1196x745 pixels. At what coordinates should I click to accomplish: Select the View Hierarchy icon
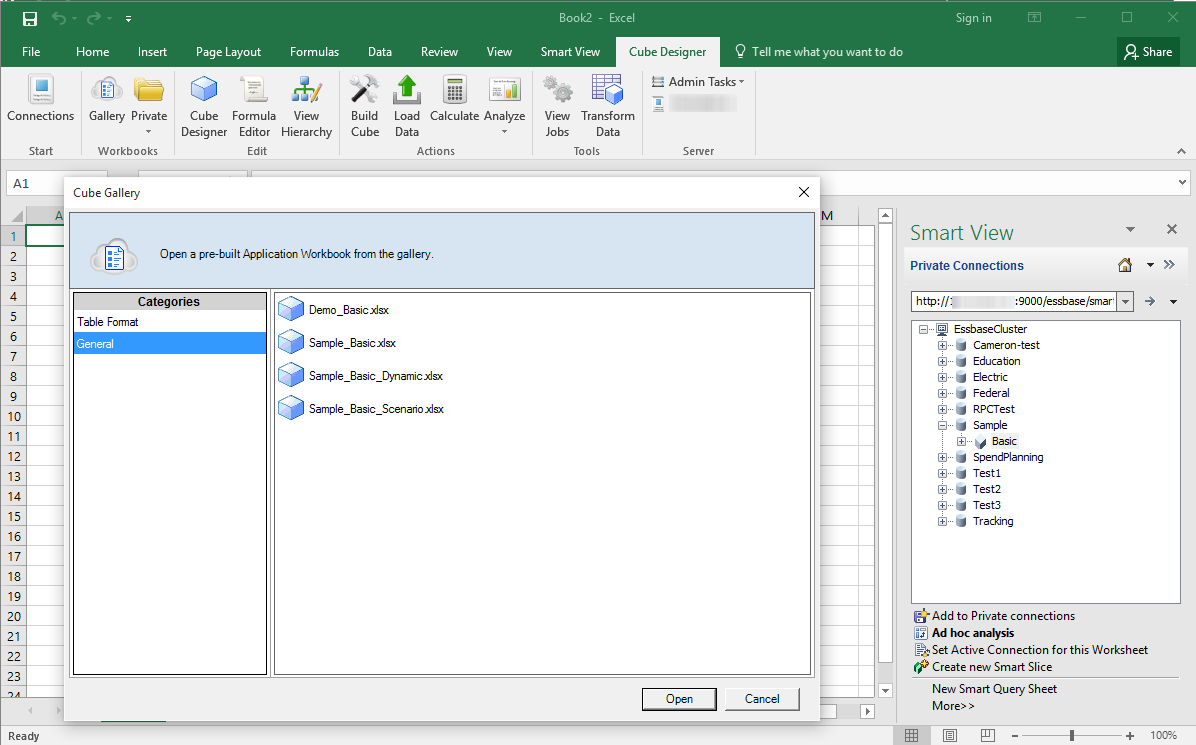[306, 107]
